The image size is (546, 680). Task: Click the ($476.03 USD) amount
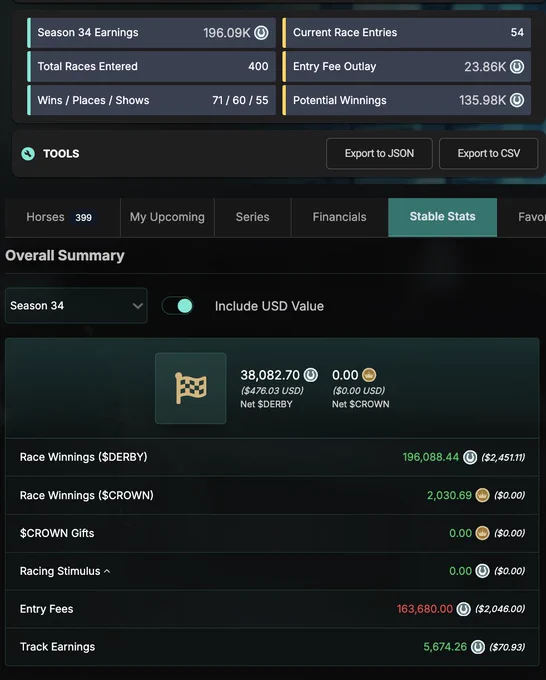(x=272, y=391)
